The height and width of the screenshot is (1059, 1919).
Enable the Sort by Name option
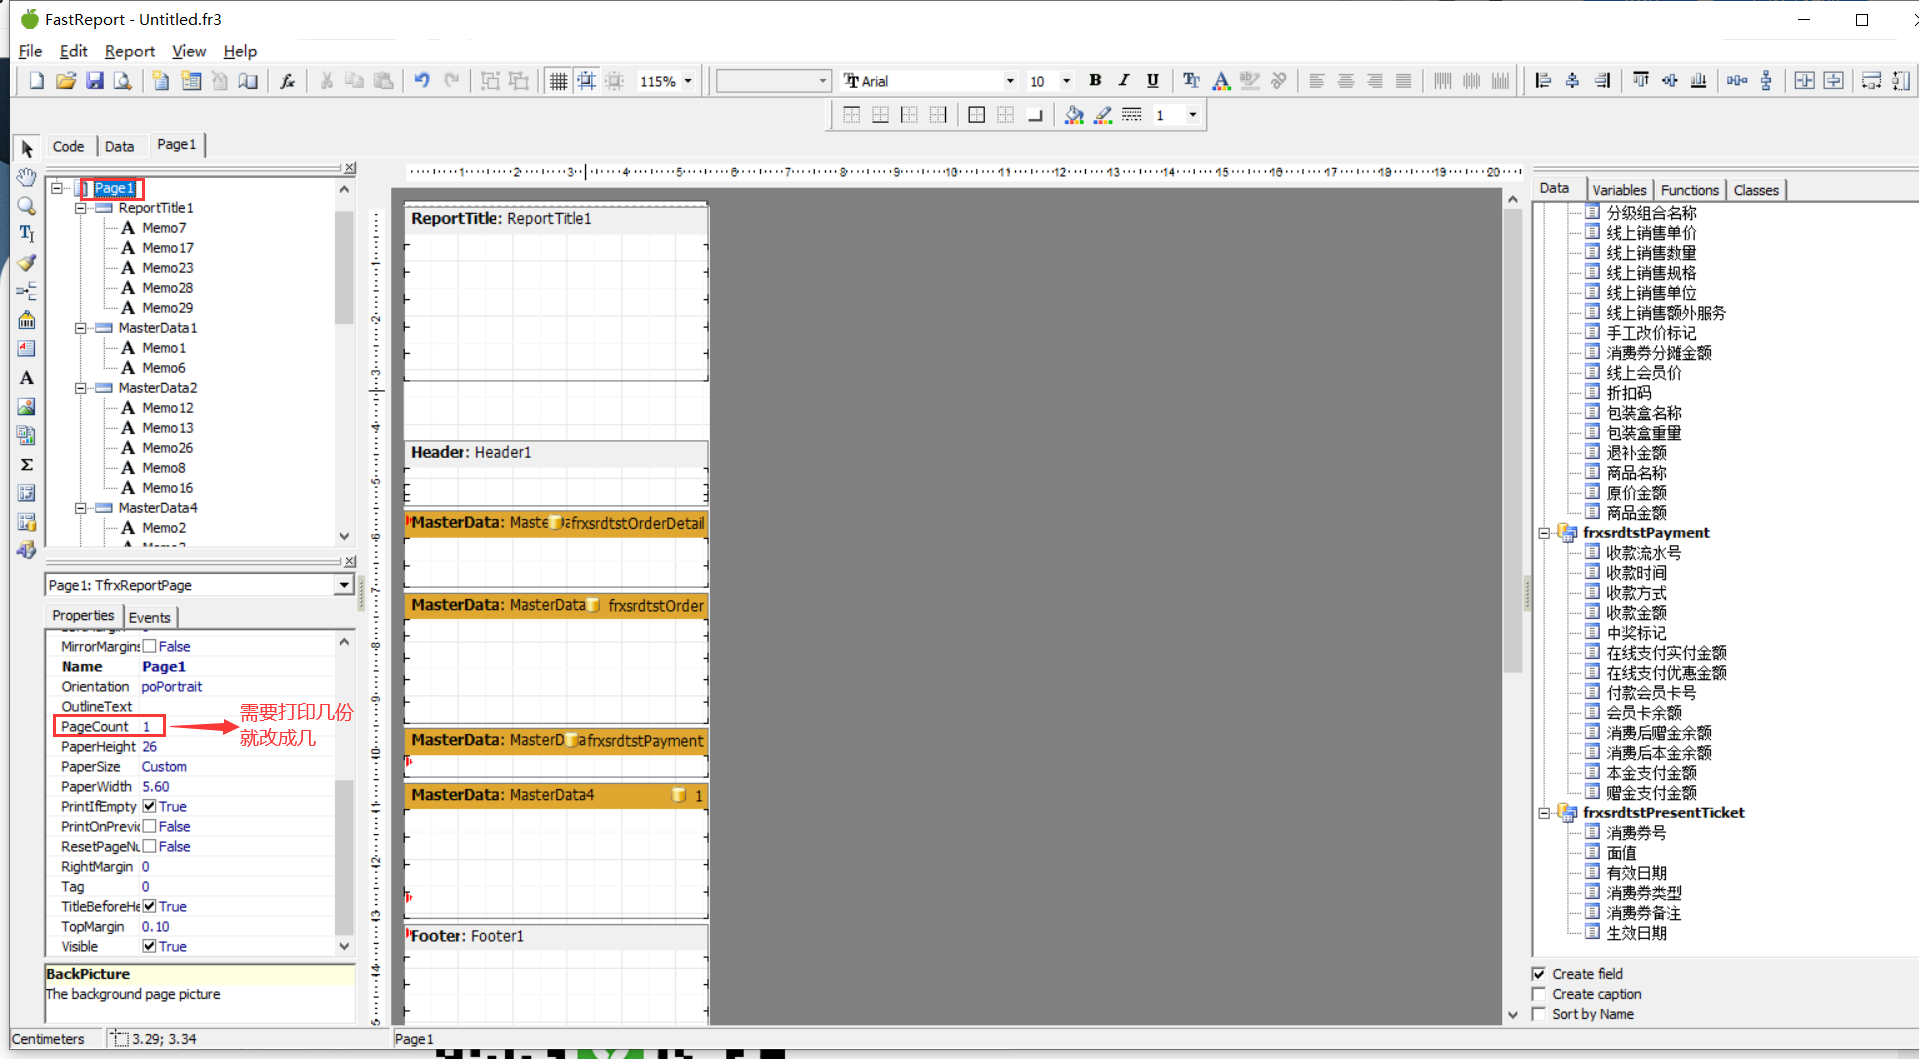pyautogui.click(x=1539, y=1013)
